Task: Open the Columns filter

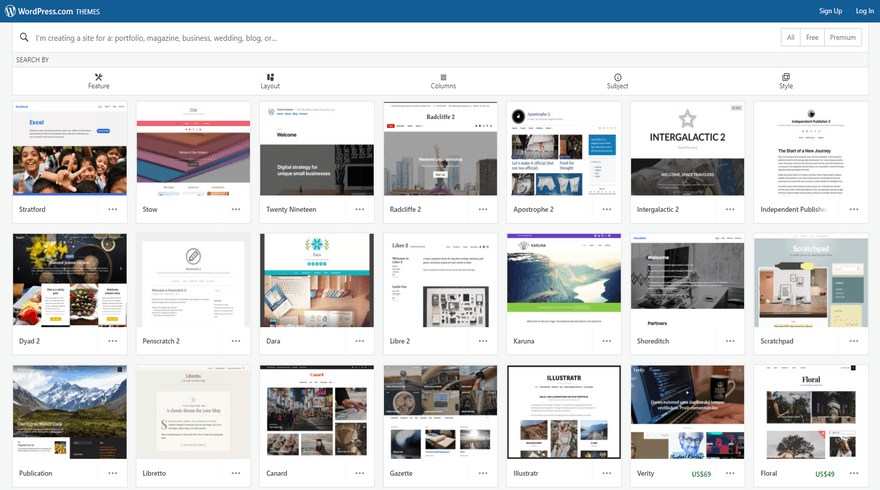Action: tap(443, 81)
